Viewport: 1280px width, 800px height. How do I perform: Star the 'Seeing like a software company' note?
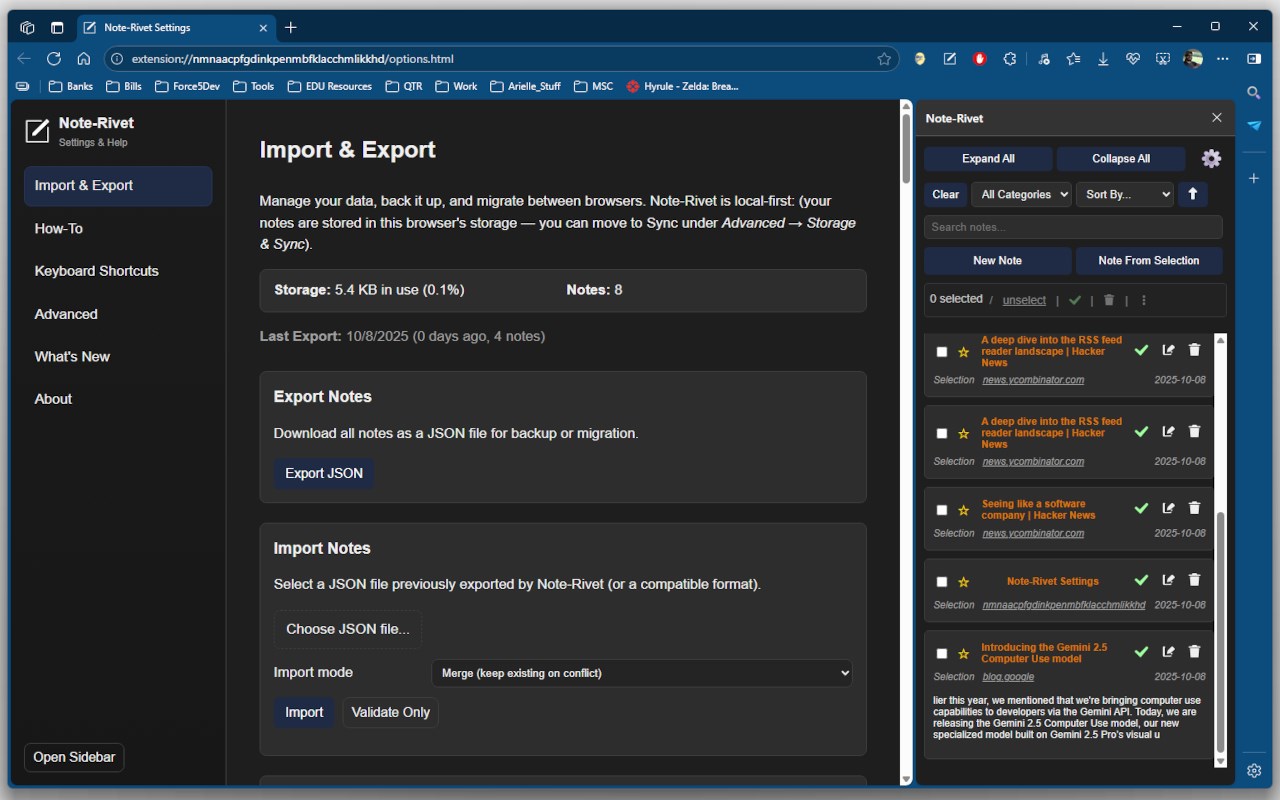(x=964, y=510)
